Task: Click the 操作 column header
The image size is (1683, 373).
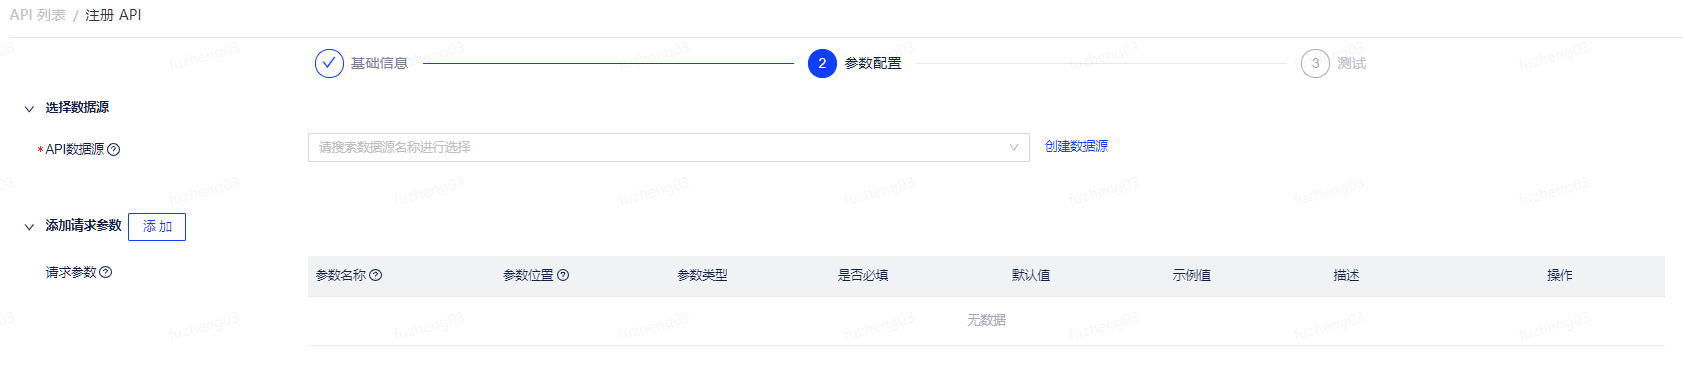Action: tap(1559, 275)
